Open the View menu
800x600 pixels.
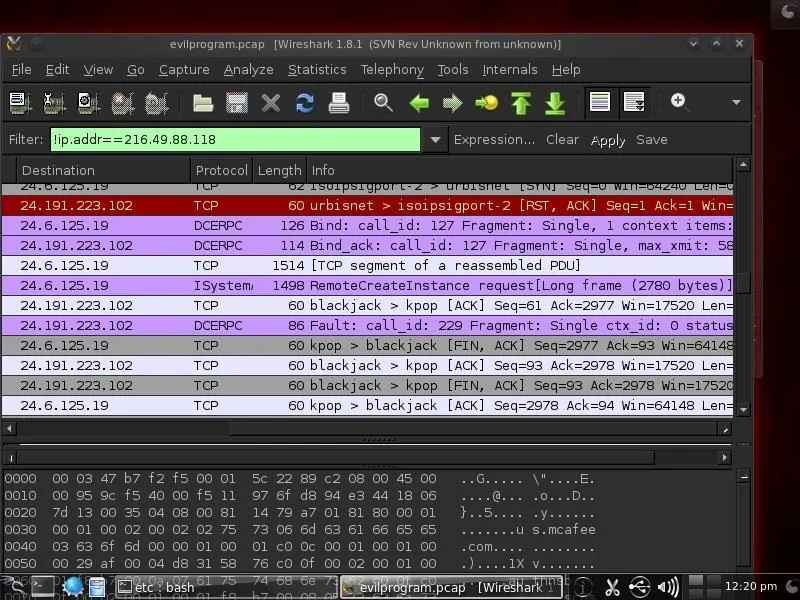point(98,69)
